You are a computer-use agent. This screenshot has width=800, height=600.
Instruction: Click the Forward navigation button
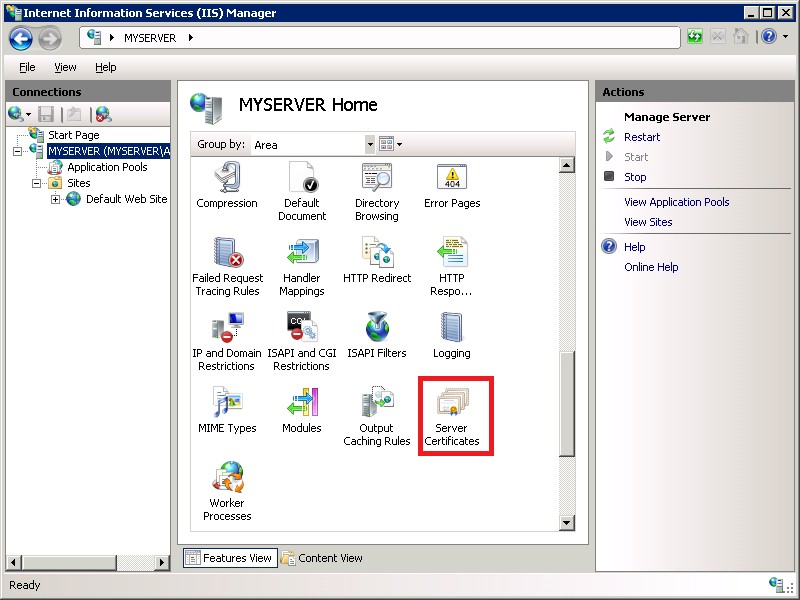50,38
